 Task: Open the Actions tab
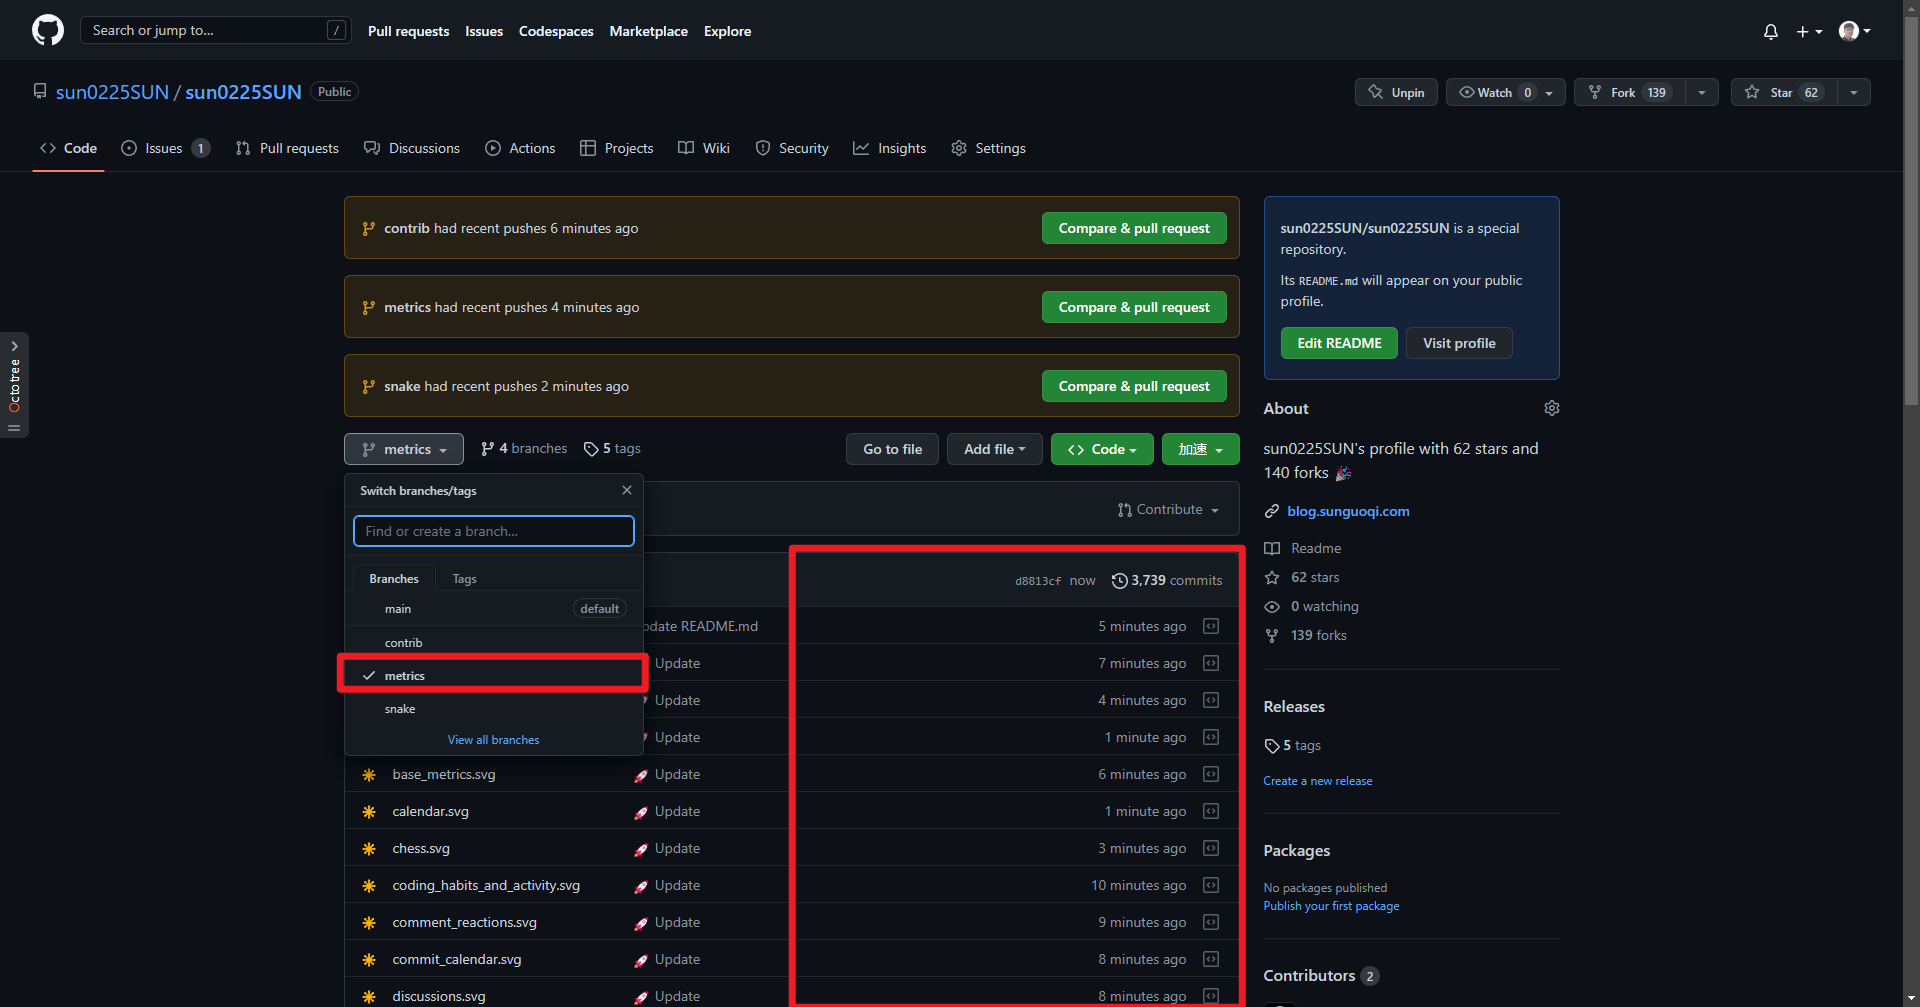click(520, 148)
